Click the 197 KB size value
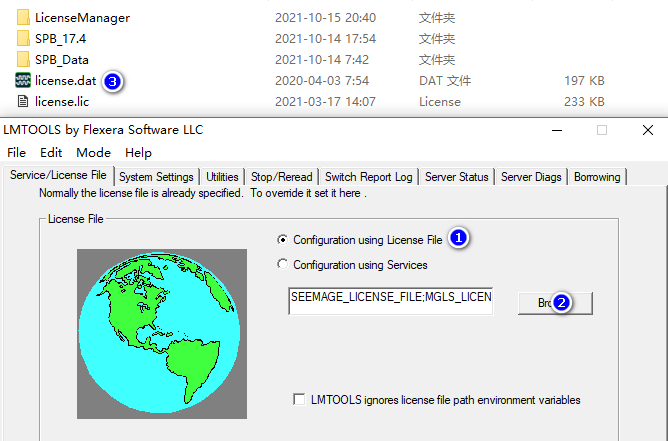This screenshot has height=441, width=668. tap(584, 81)
